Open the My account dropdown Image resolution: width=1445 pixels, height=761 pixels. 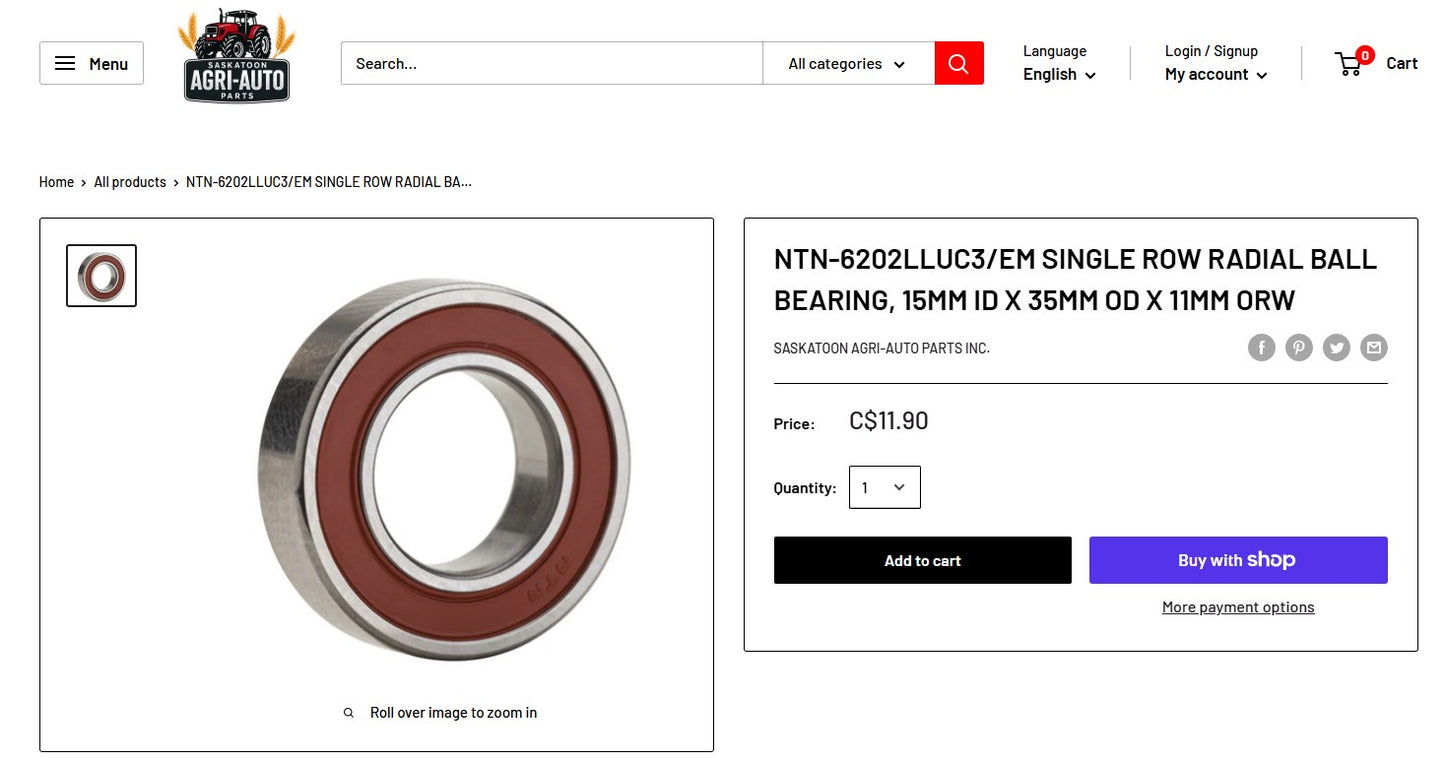click(x=1214, y=74)
